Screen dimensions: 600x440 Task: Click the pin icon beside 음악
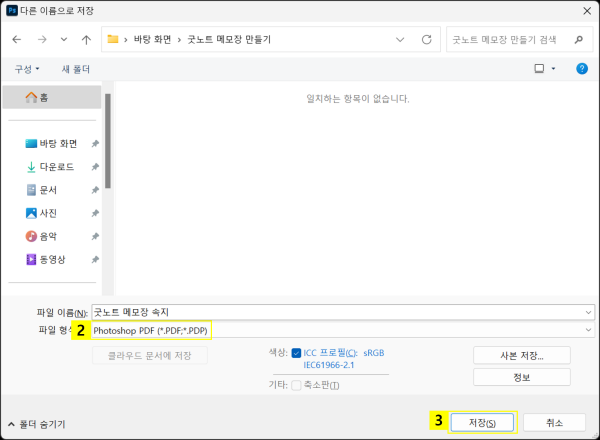point(95,236)
